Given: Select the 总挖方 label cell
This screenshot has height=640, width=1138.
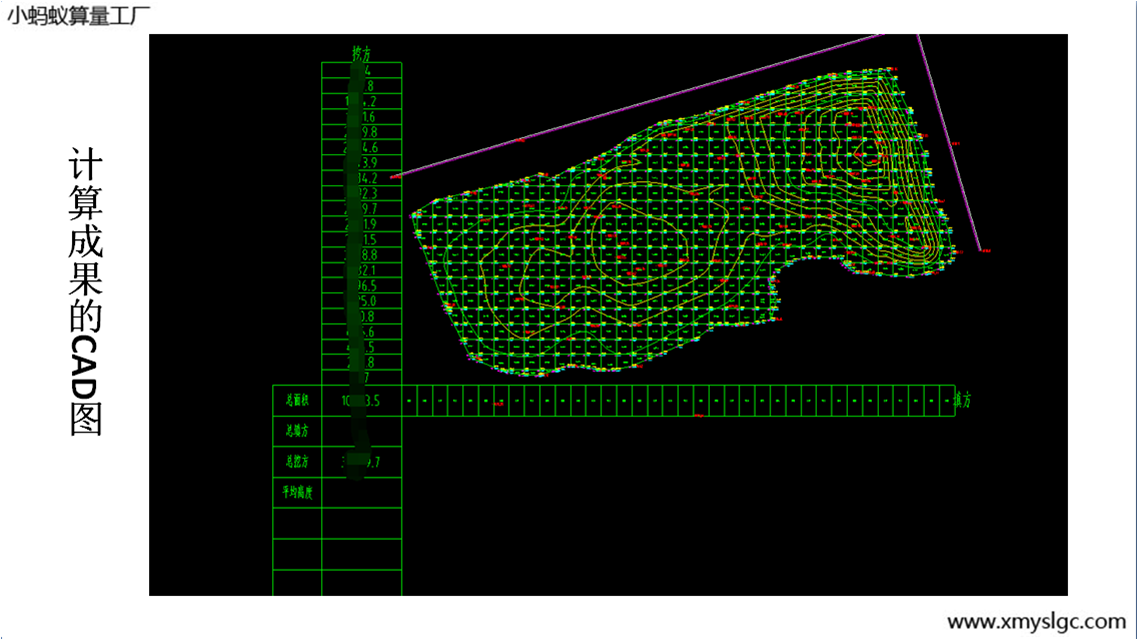Looking at the screenshot, I should (297, 462).
